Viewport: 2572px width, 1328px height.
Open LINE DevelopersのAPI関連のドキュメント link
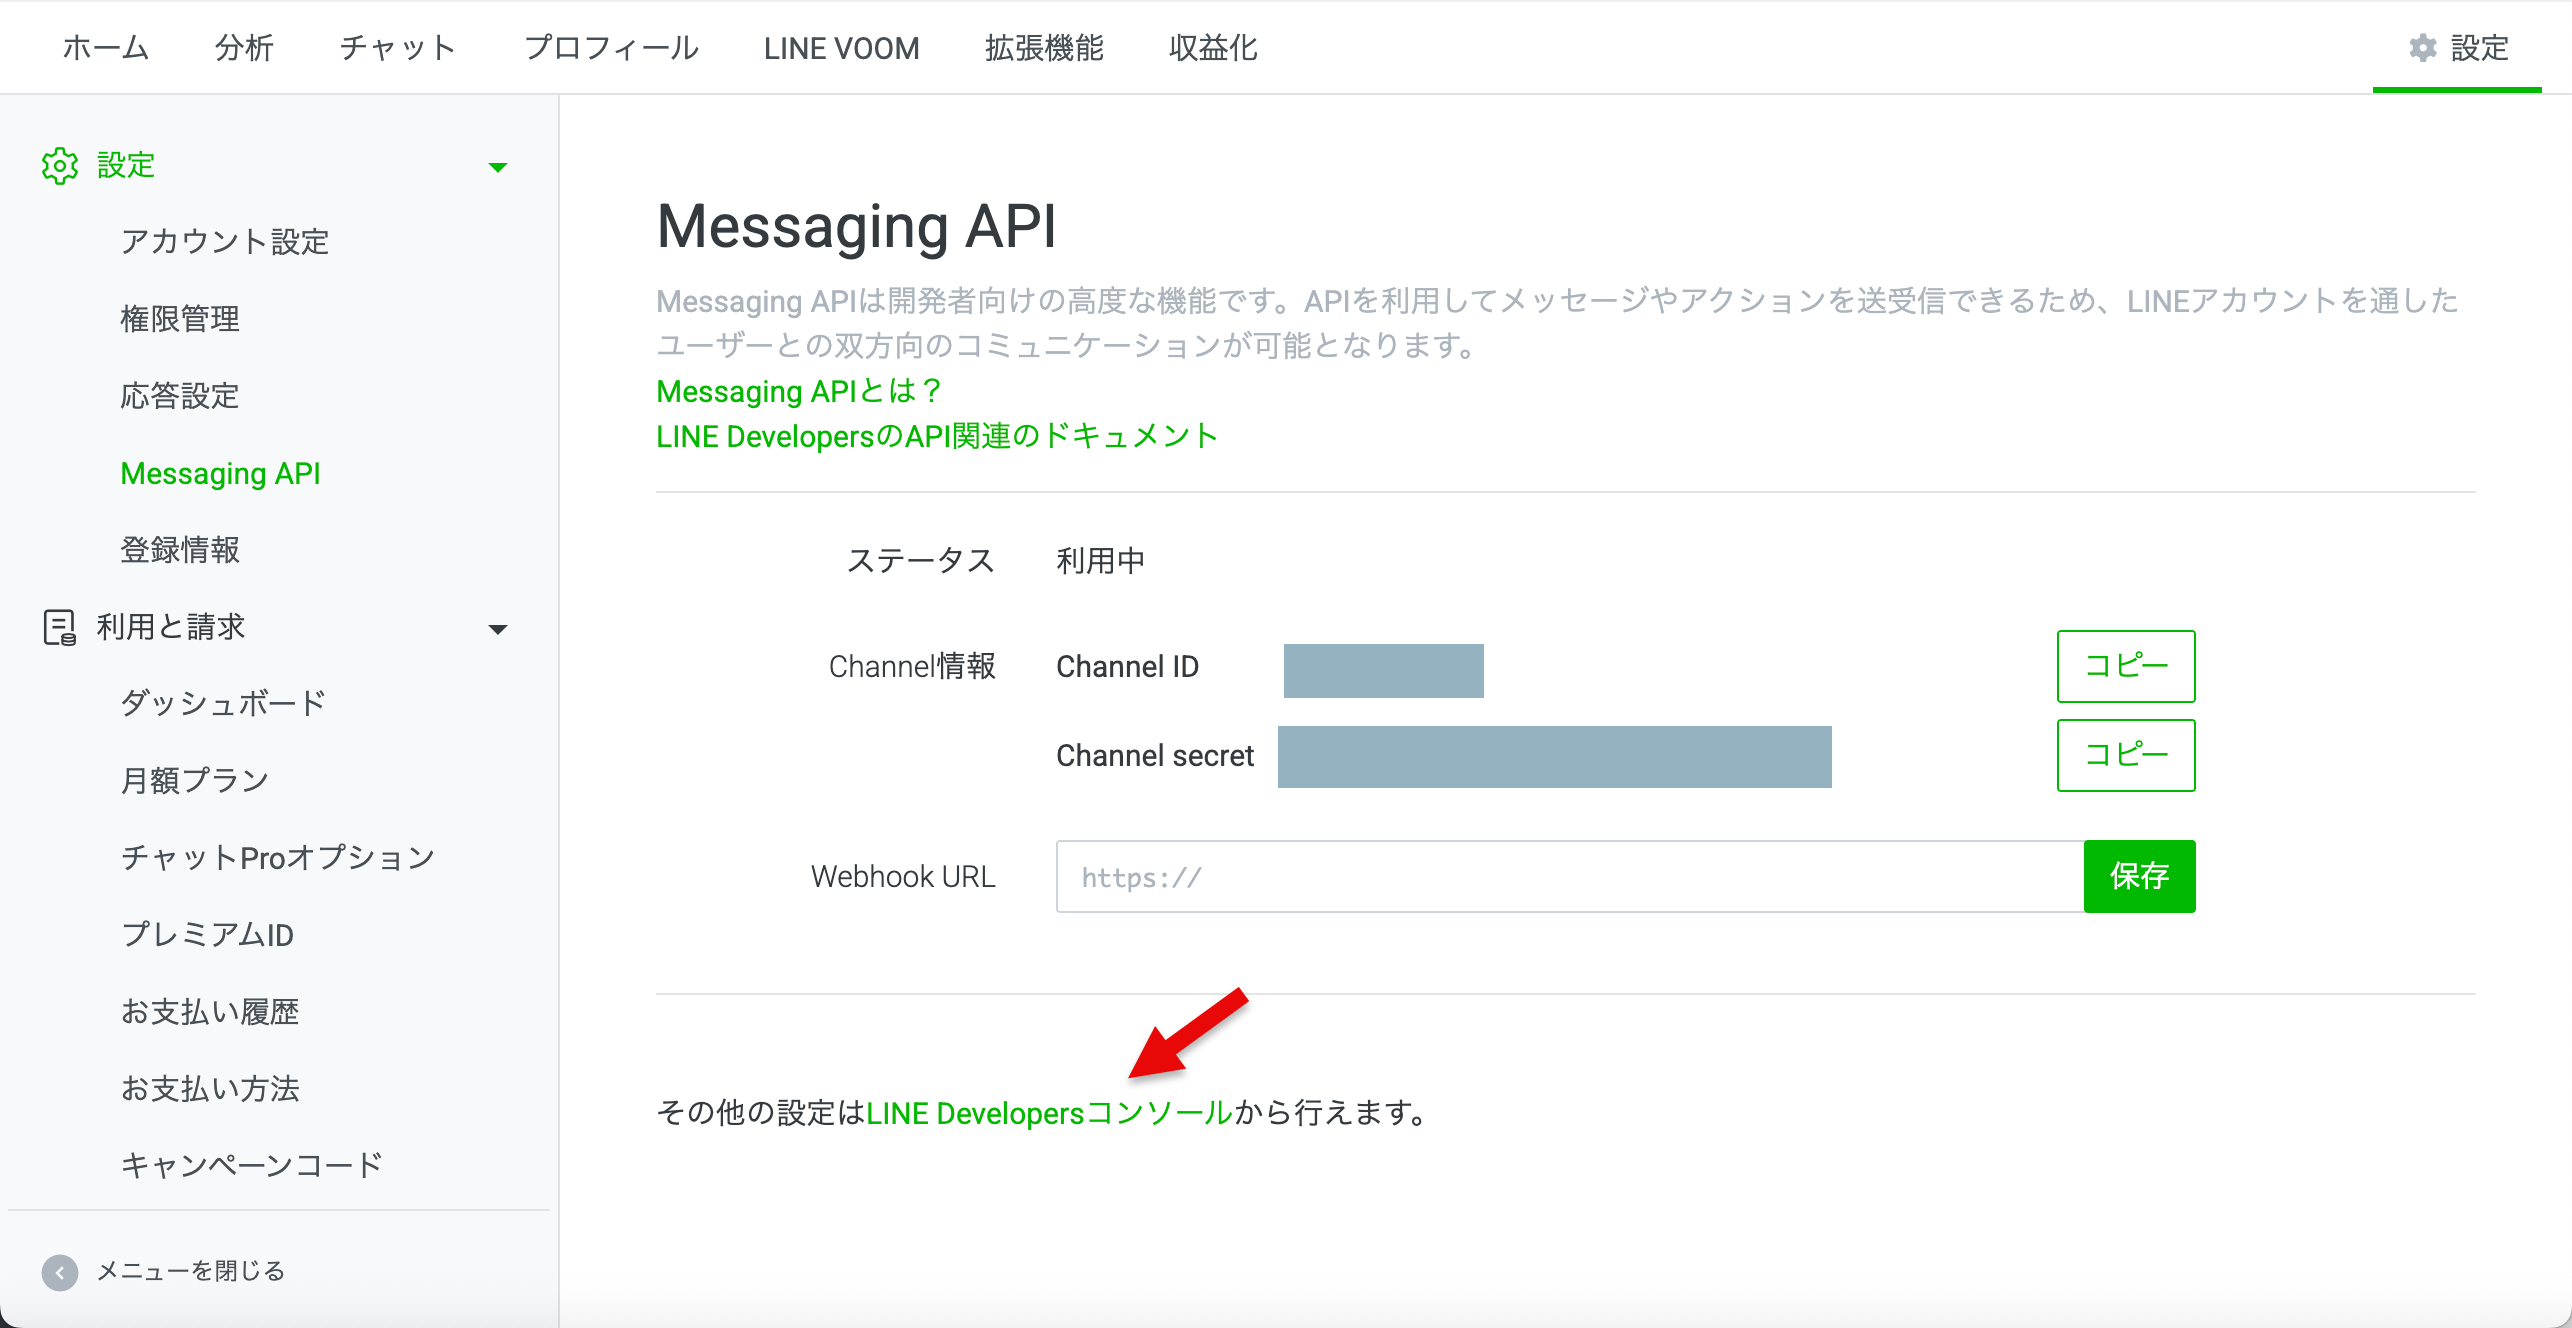coord(936,436)
